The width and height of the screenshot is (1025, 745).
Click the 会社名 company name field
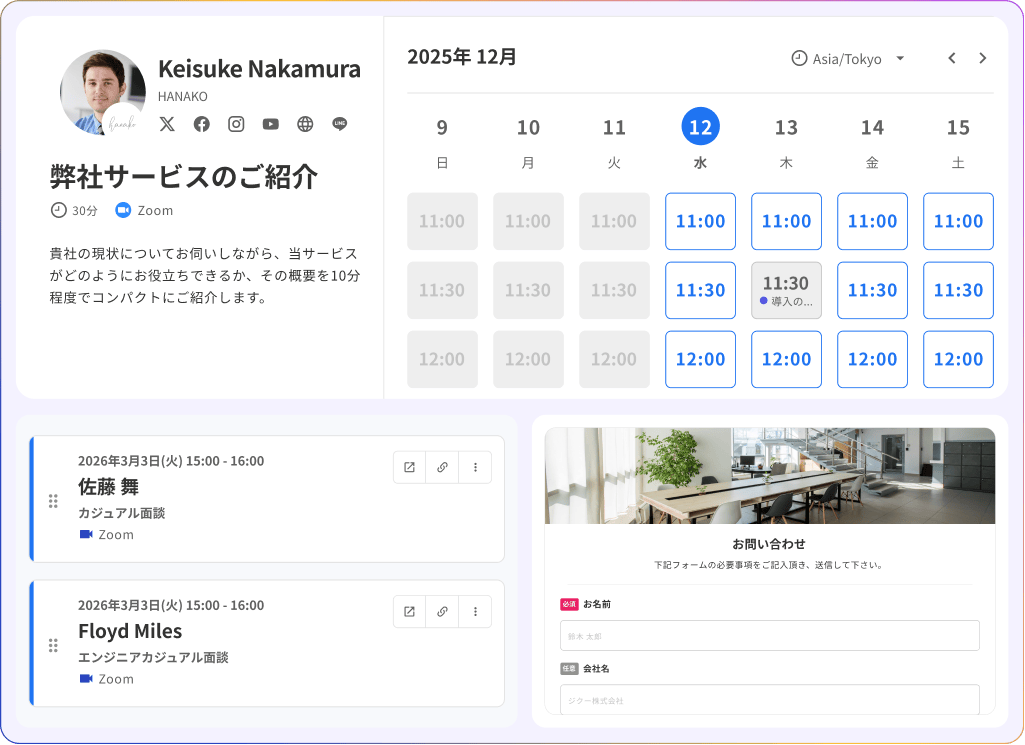769,699
